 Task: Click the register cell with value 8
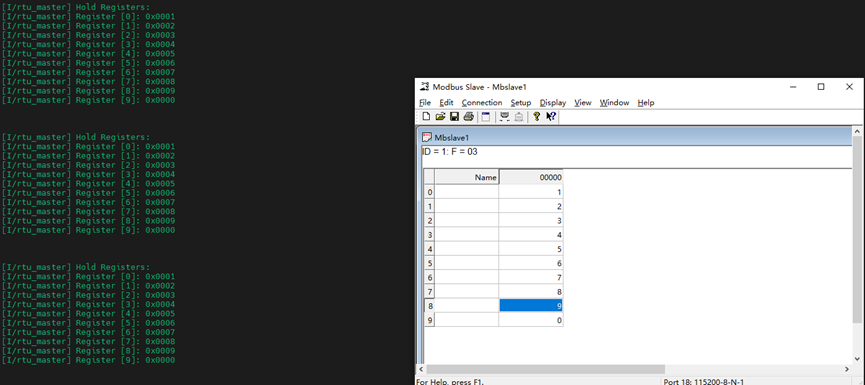tap(531, 291)
